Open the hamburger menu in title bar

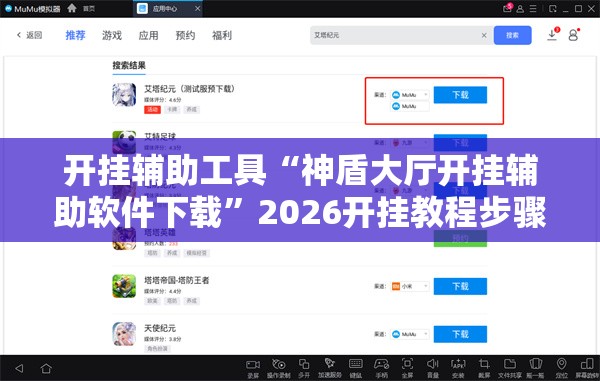tap(533, 8)
